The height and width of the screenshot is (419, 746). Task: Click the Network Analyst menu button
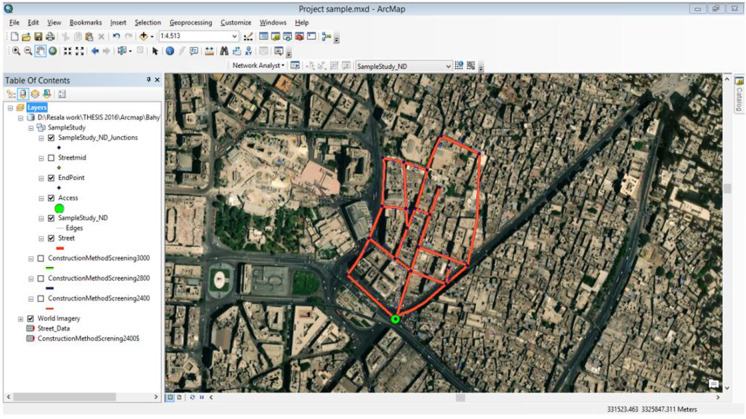click(258, 66)
